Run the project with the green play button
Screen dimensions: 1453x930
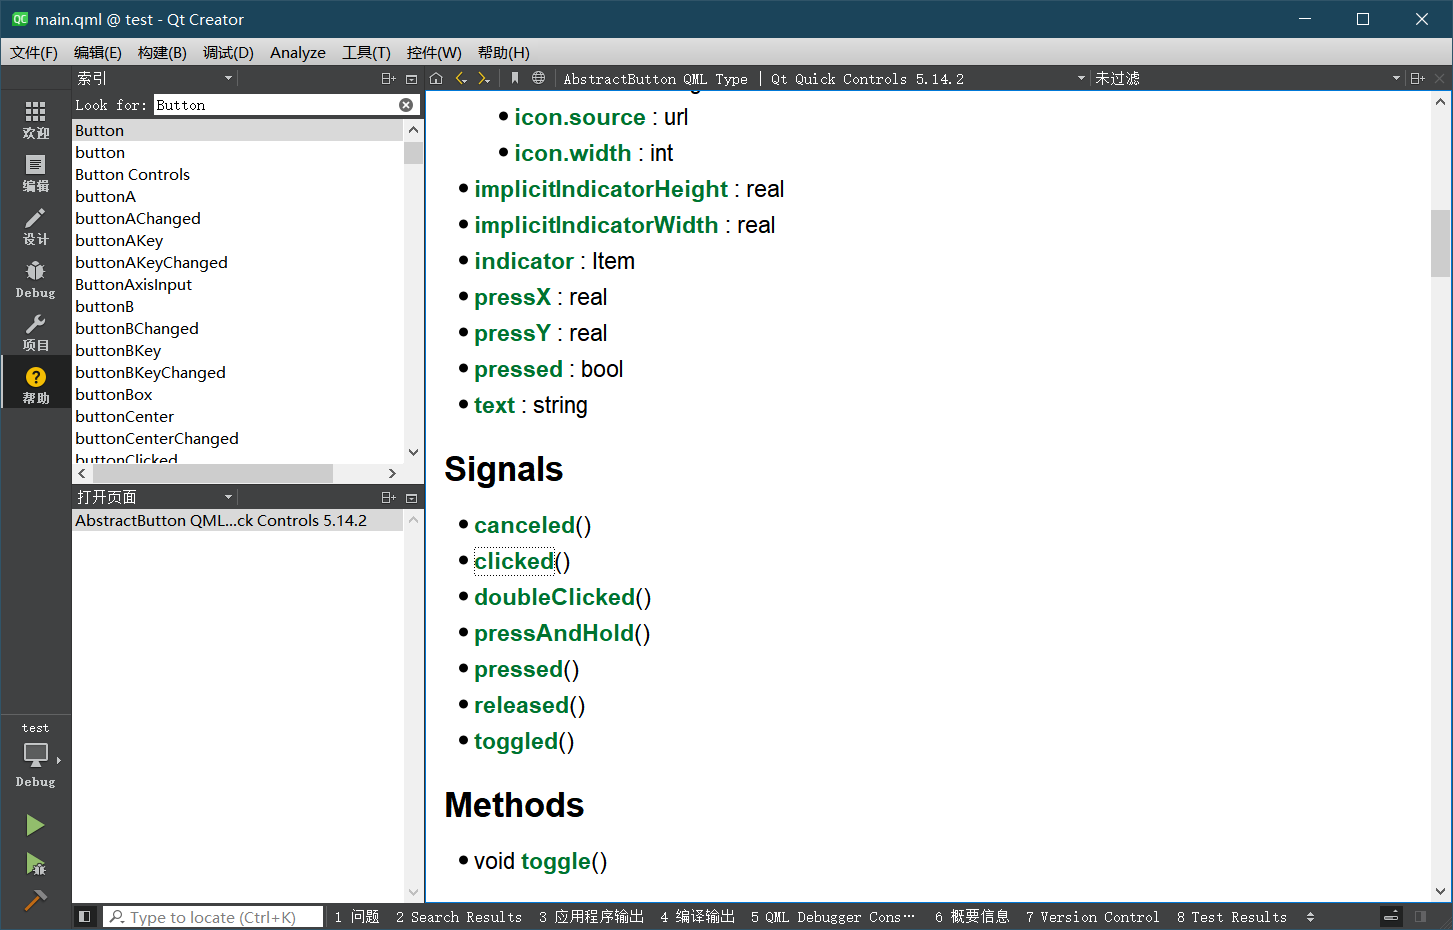(35, 825)
